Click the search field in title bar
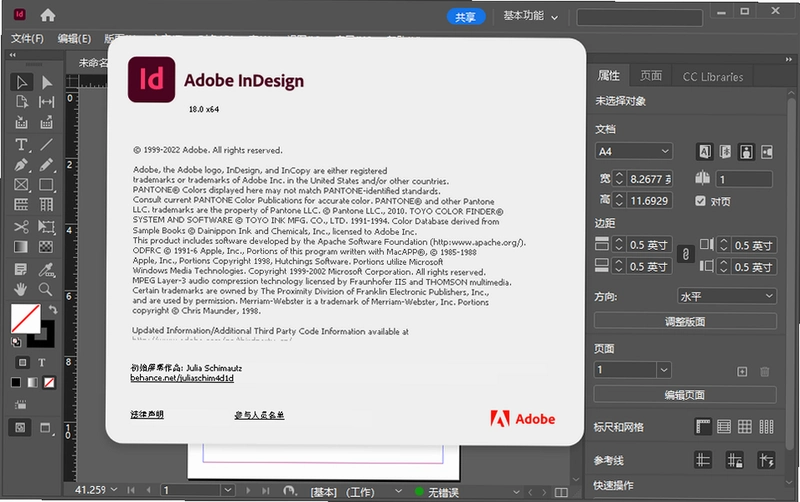The image size is (800, 502). click(639, 17)
